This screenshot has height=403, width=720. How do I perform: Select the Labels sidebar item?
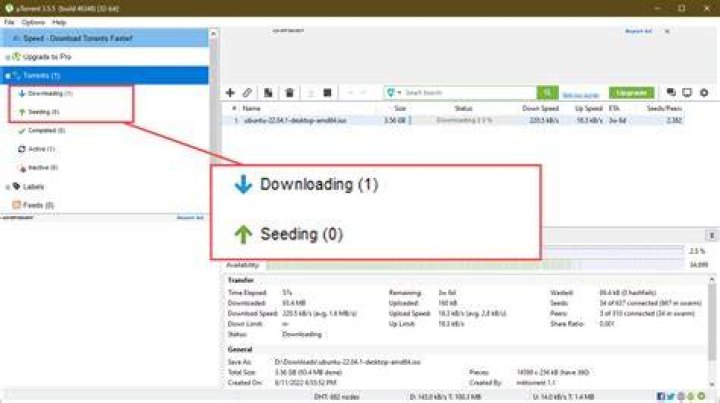[33, 187]
